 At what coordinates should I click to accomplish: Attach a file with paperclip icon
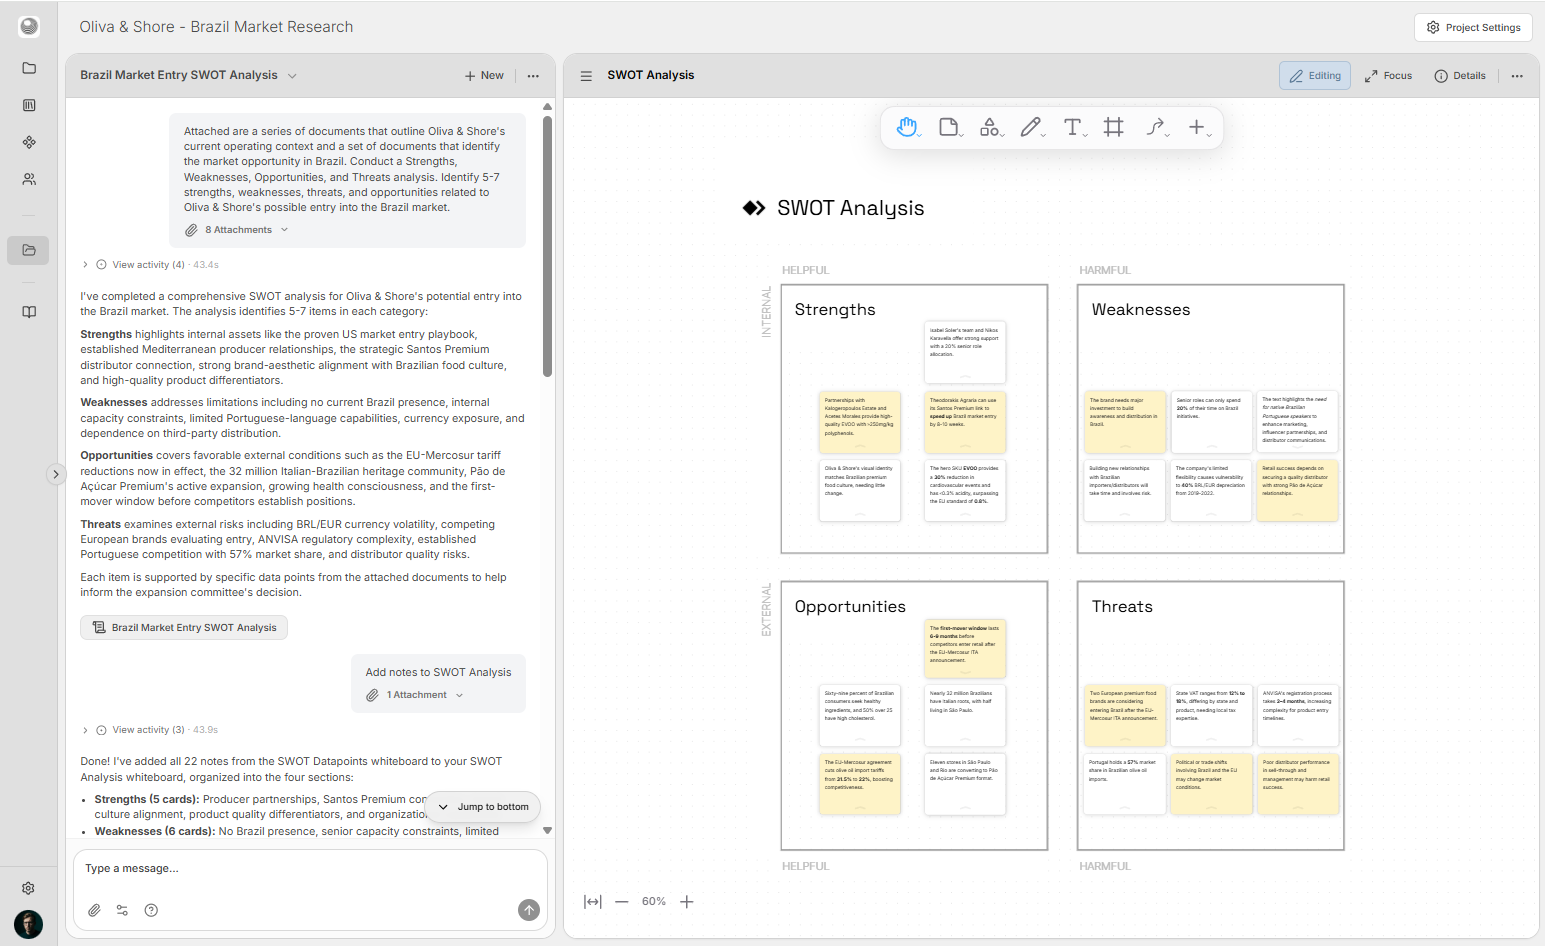click(x=94, y=910)
